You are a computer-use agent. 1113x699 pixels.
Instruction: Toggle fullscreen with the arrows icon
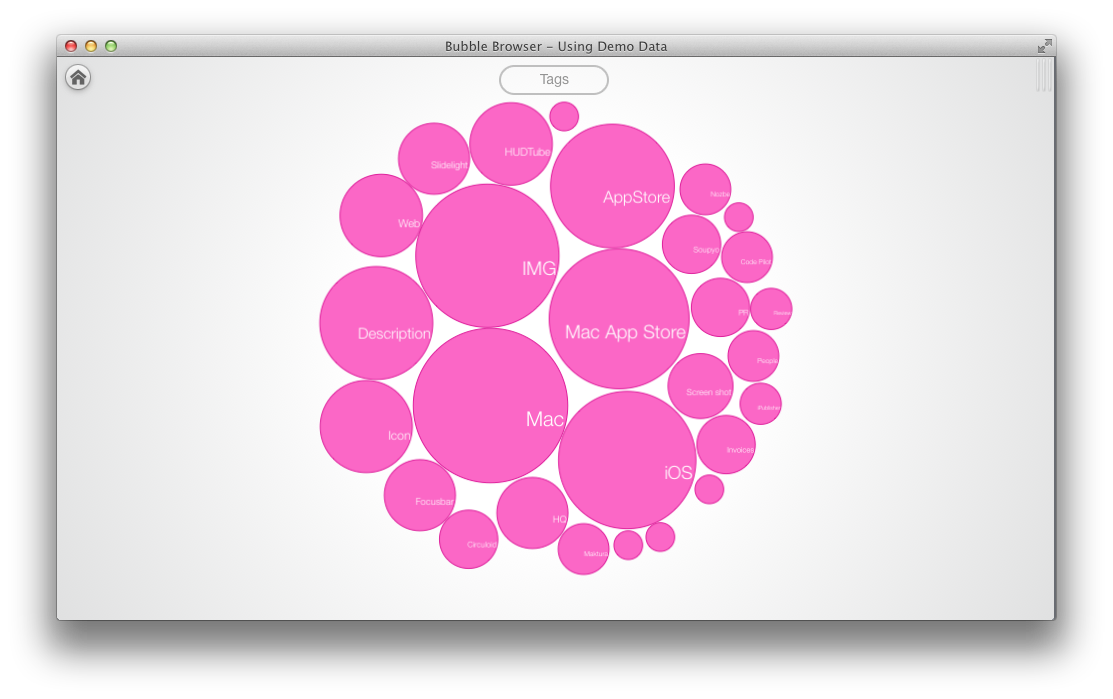tap(1044, 46)
